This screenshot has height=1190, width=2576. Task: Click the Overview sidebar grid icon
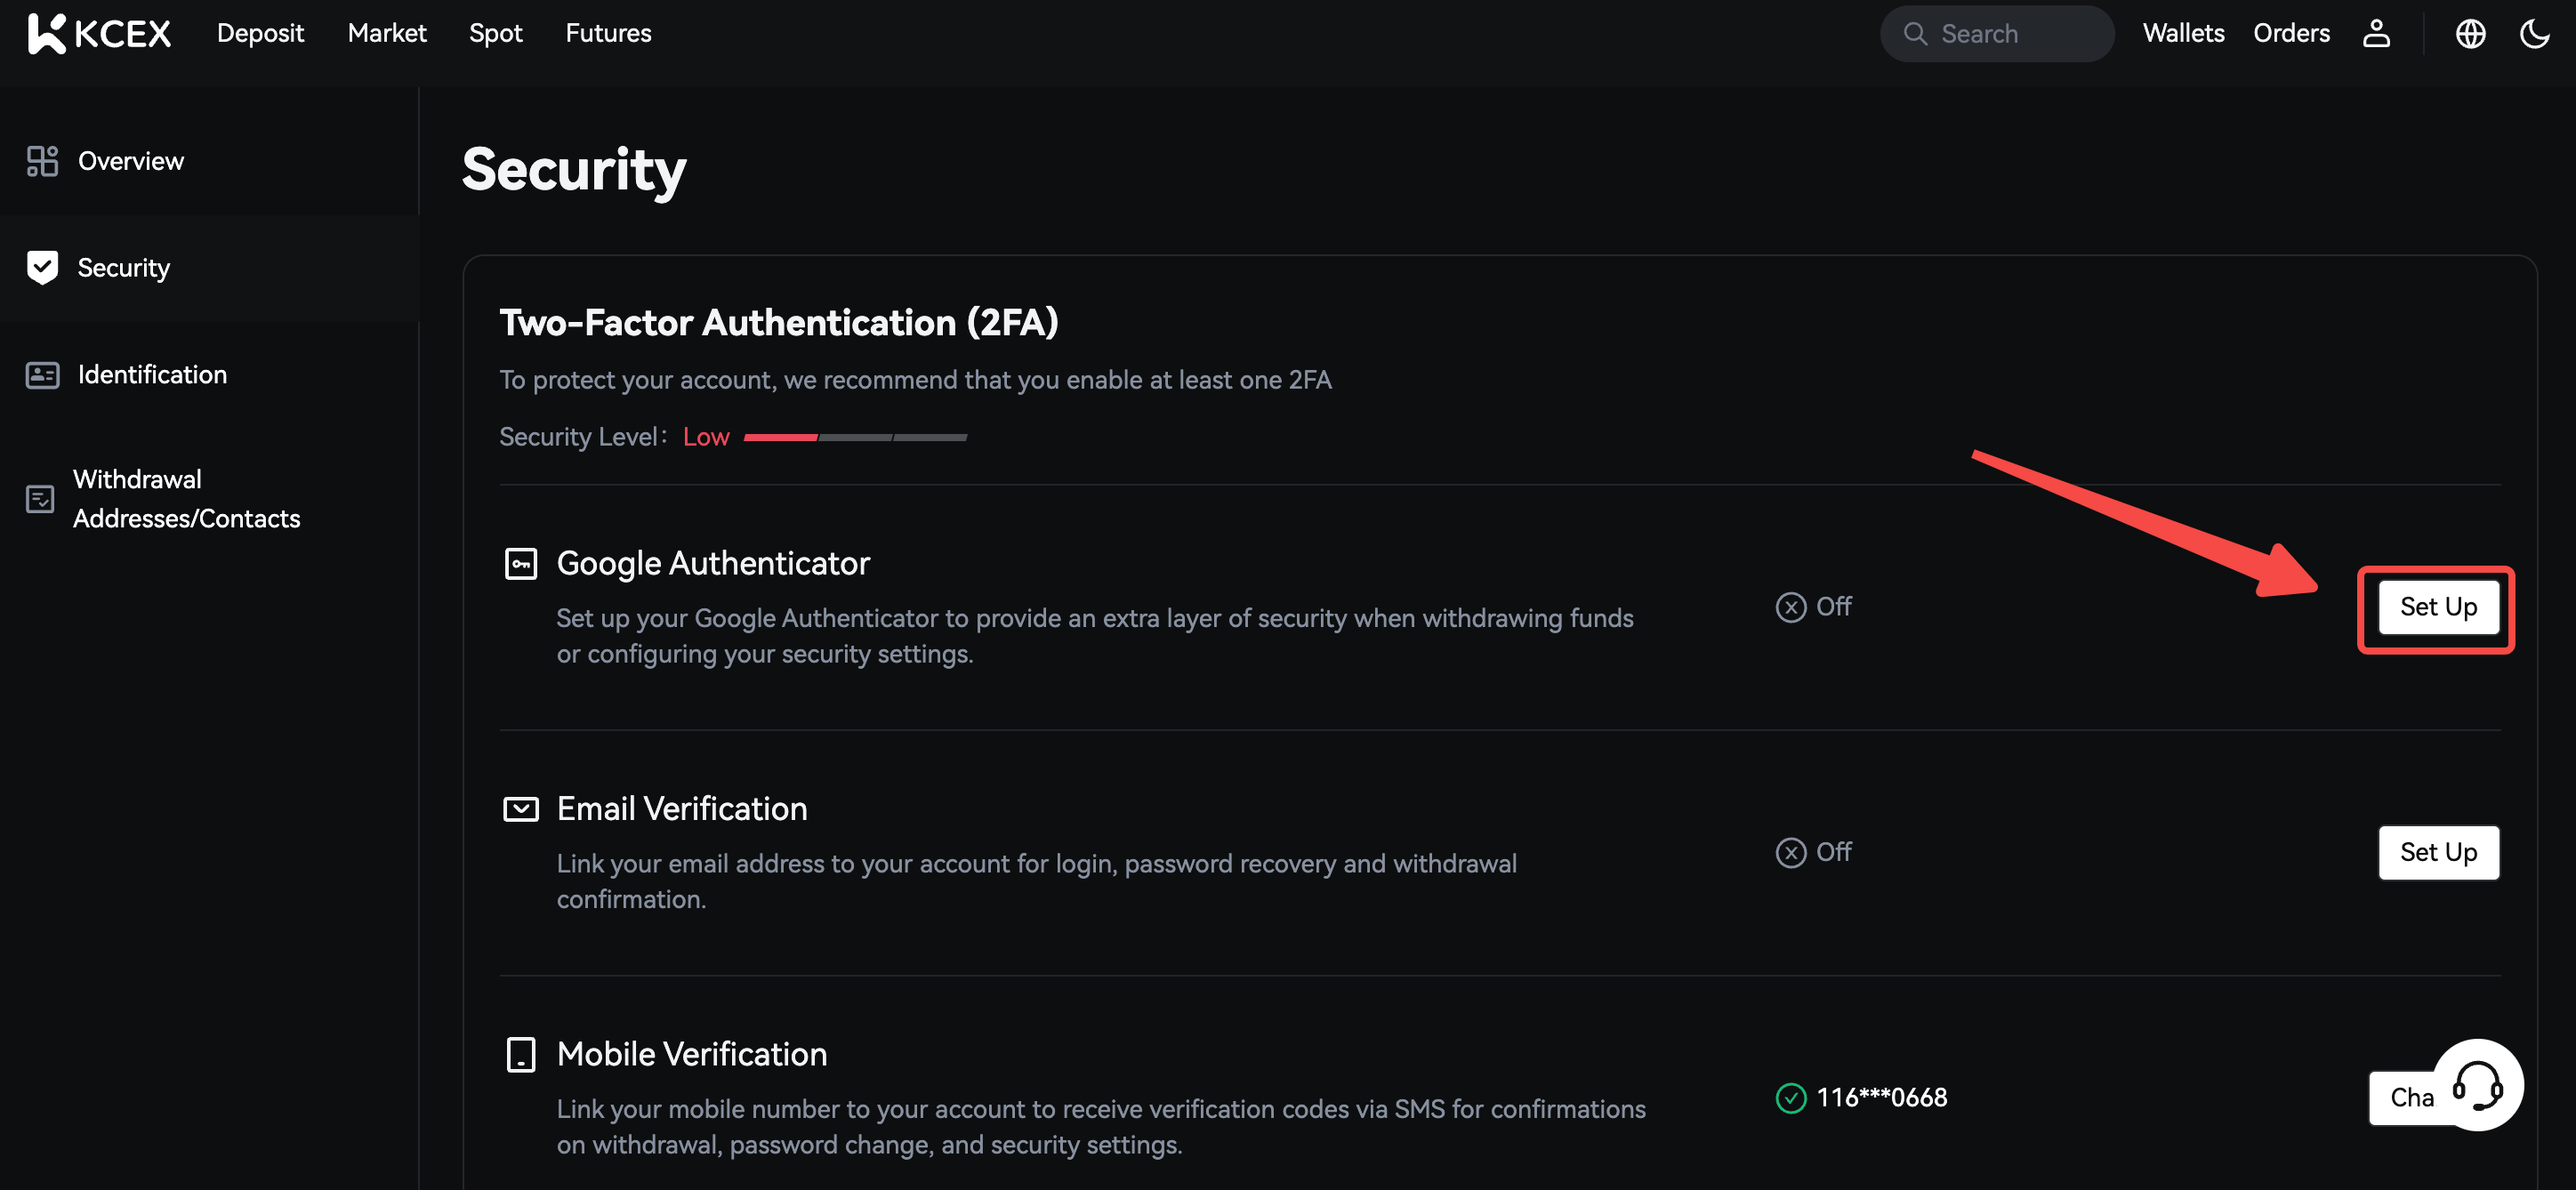pyautogui.click(x=42, y=161)
